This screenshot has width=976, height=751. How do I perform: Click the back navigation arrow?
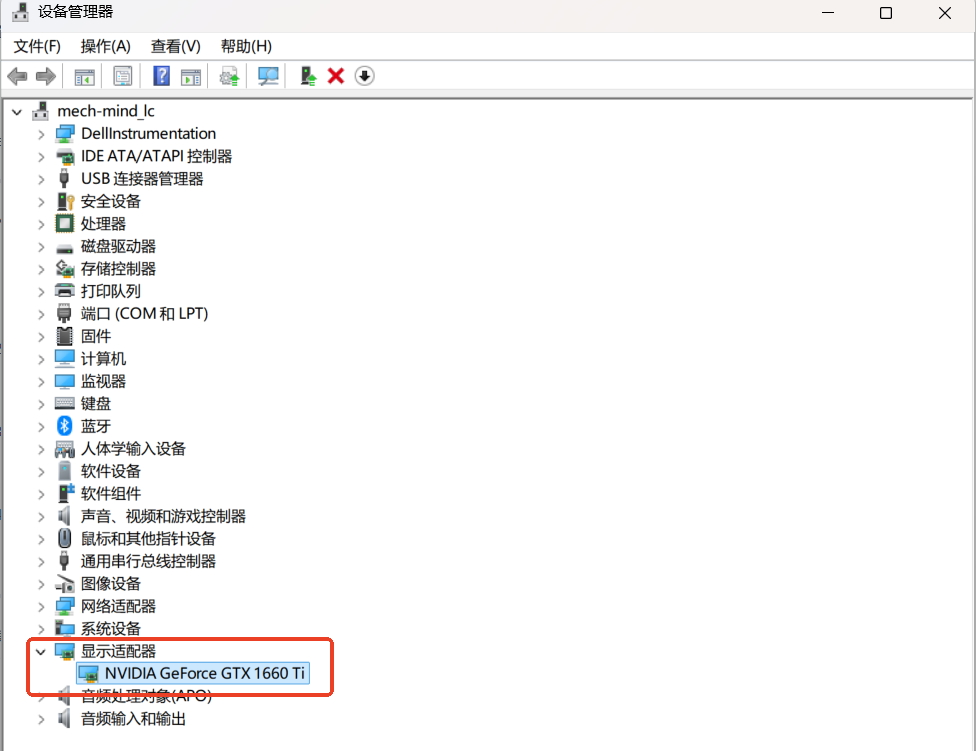(x=16, y=76)
